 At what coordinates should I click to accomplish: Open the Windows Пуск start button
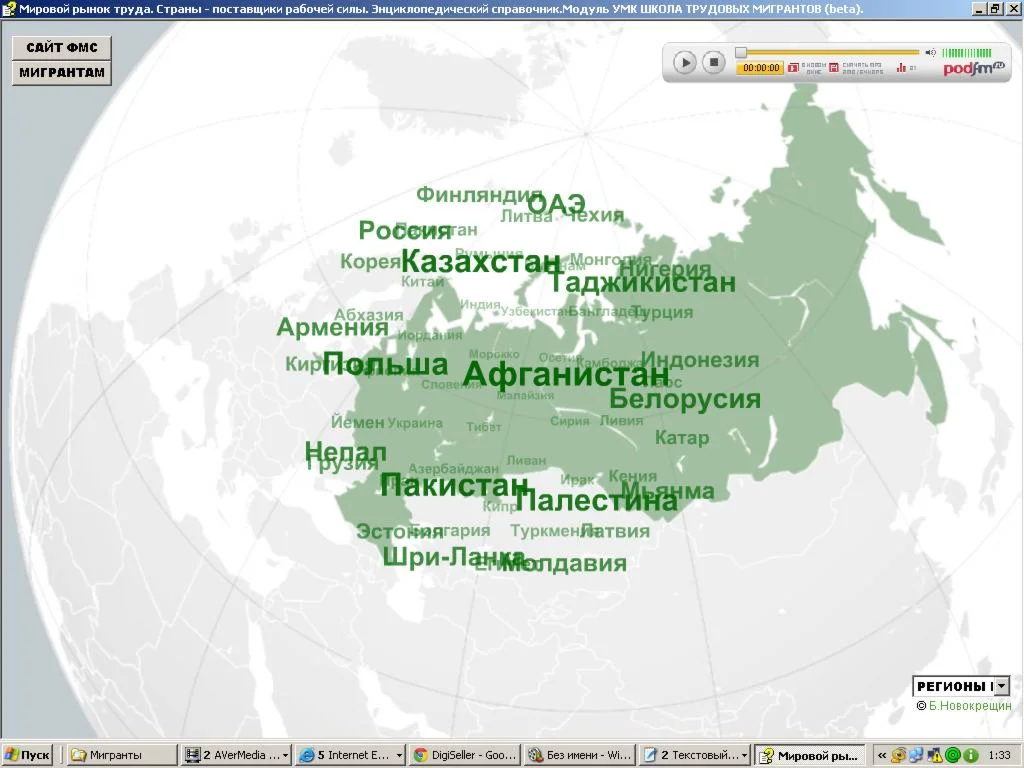[x=27, y=755]
